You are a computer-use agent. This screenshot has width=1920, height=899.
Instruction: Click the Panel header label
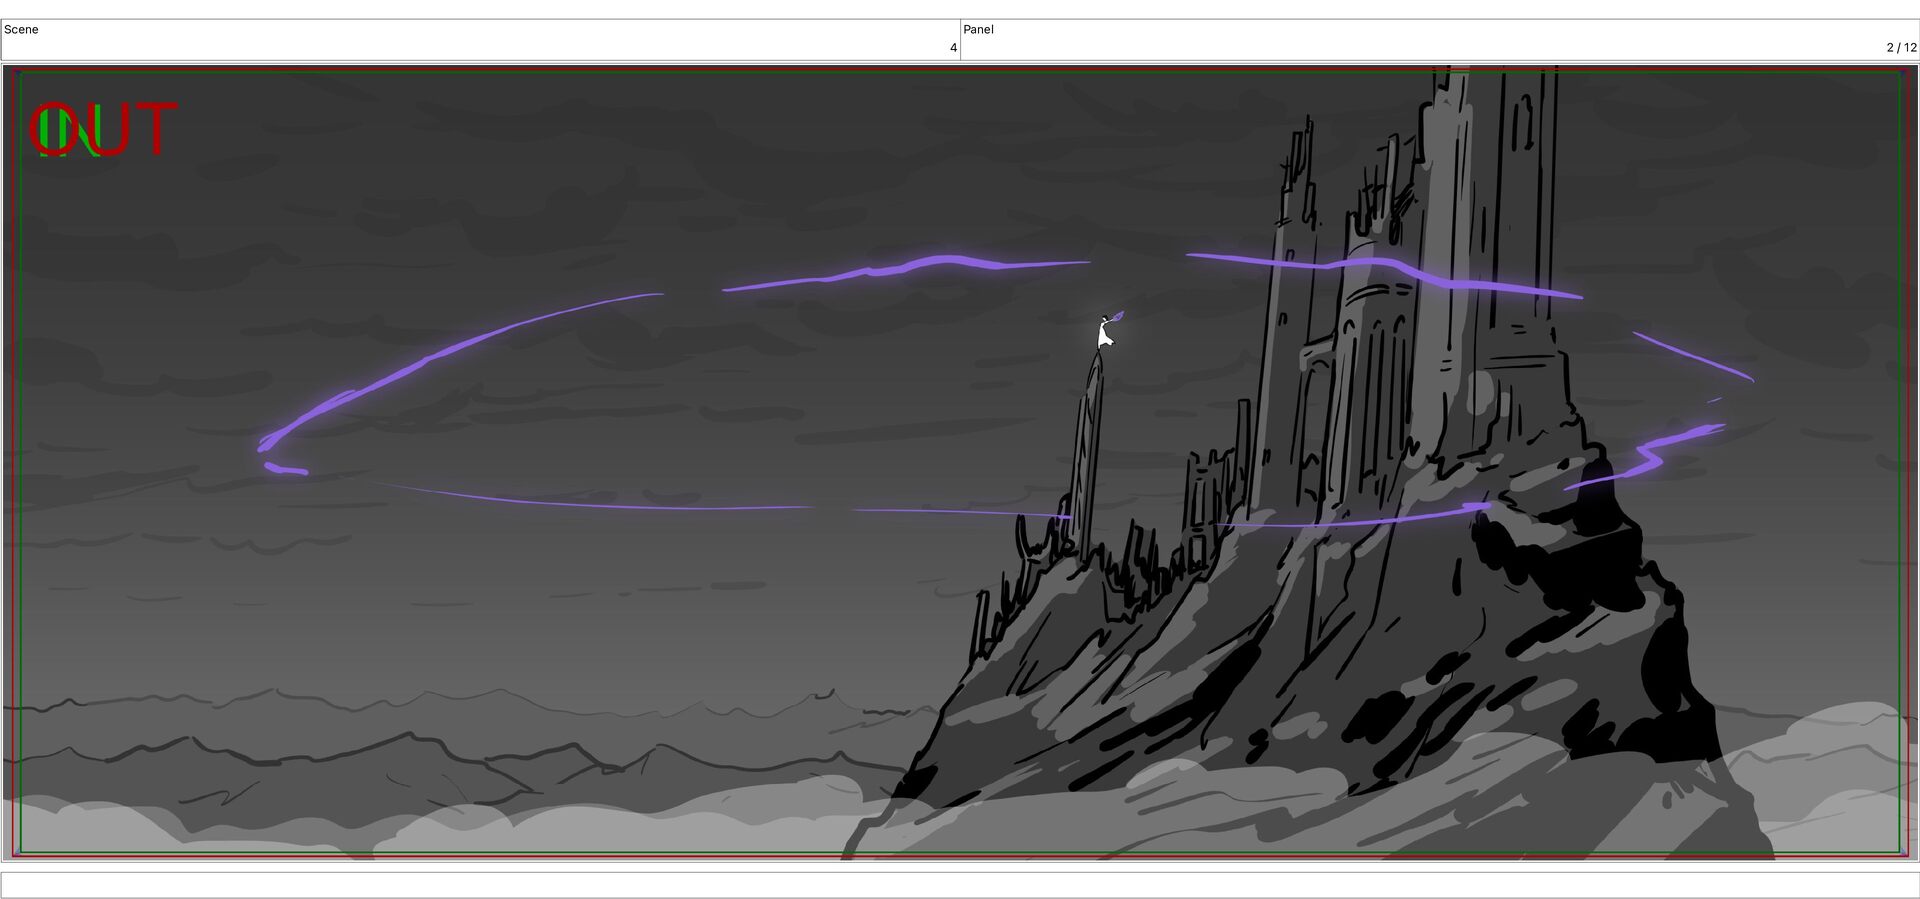point(978,29)
